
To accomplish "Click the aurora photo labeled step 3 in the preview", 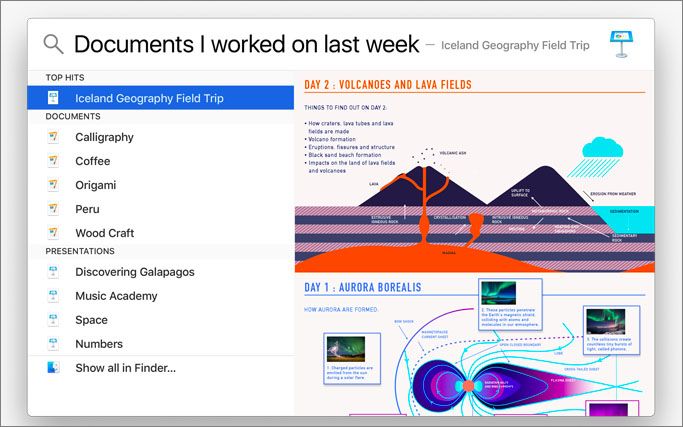I will (605, 321).
